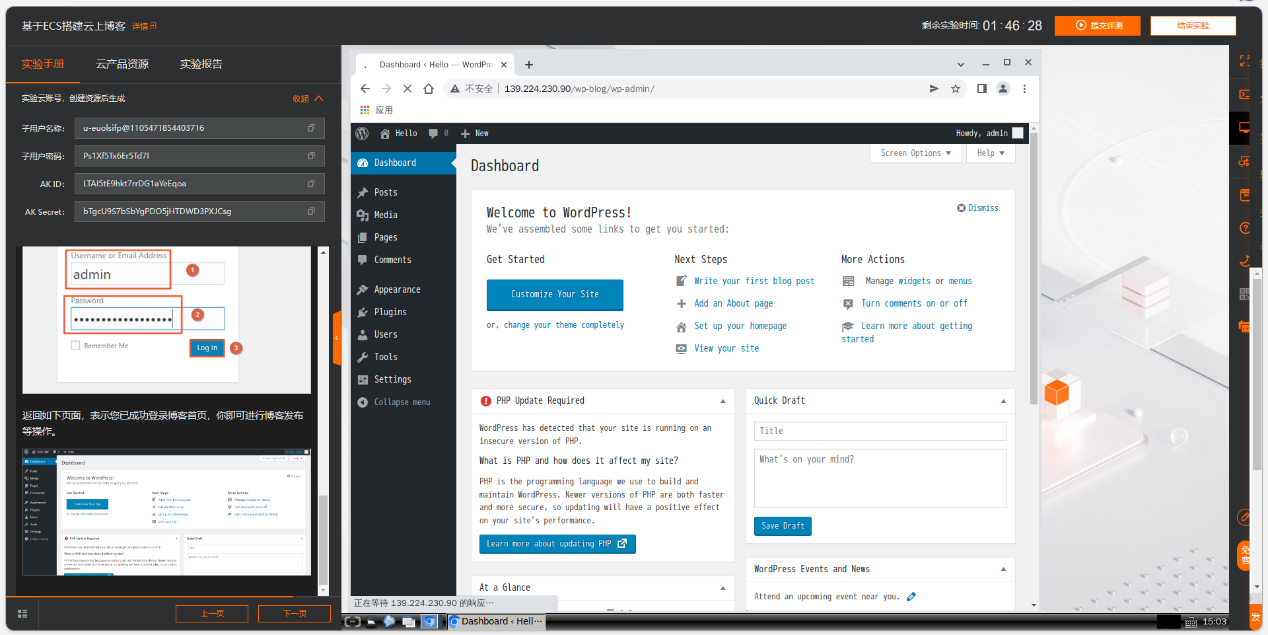Click the 提交评测 button

click(x=1098, y=26)
